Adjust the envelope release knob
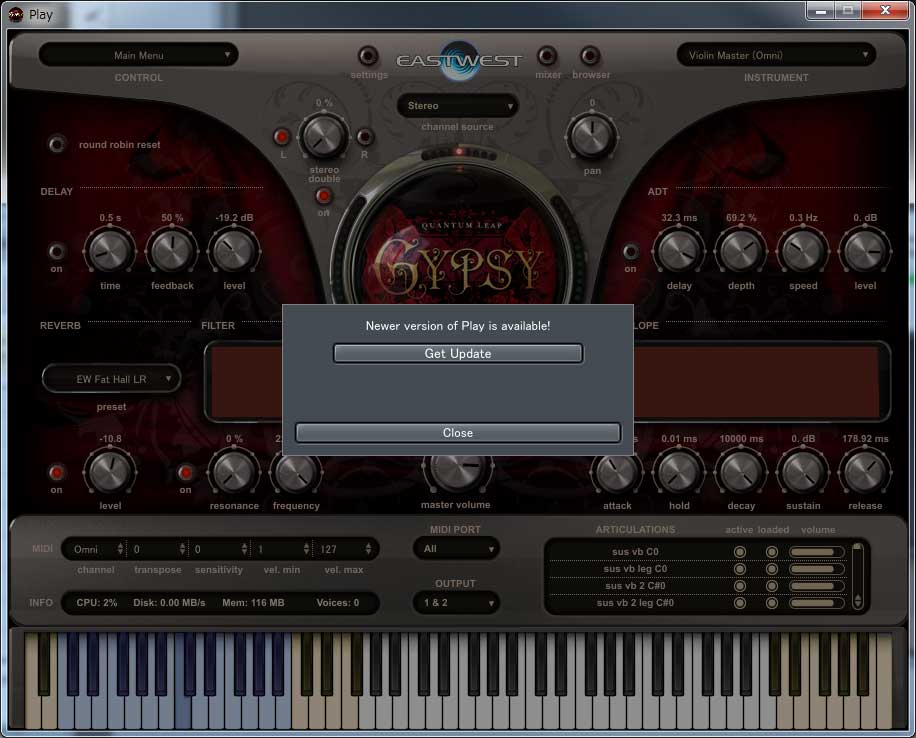916x738 pixels. pyautogui.click(x=865, y=472)
